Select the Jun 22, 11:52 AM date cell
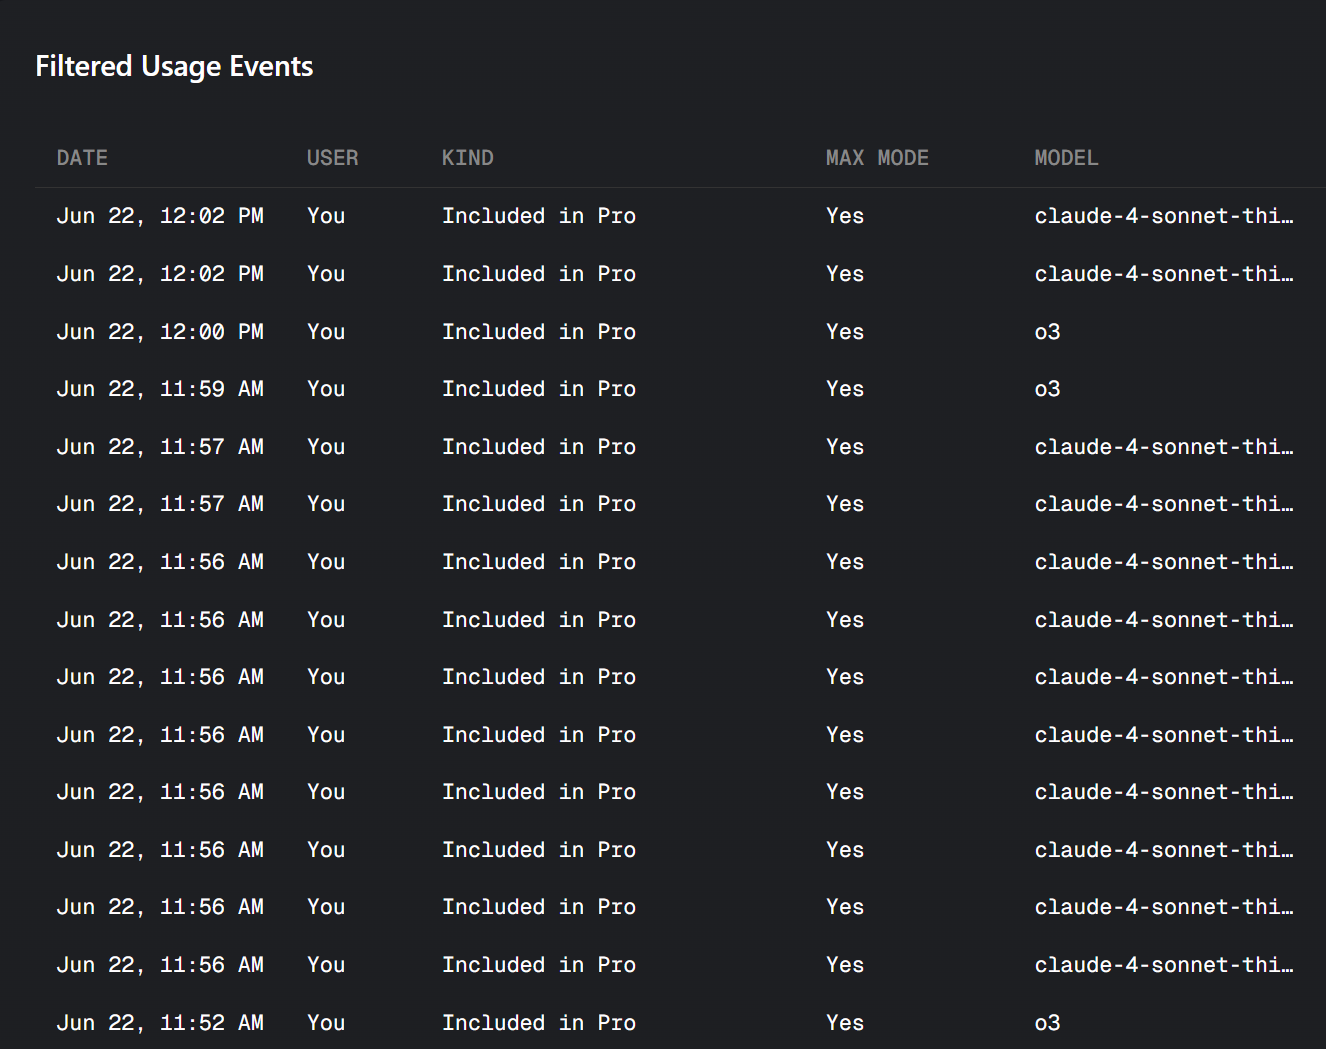The width and height of the screenshot is (1326, 1049). 160,1023
